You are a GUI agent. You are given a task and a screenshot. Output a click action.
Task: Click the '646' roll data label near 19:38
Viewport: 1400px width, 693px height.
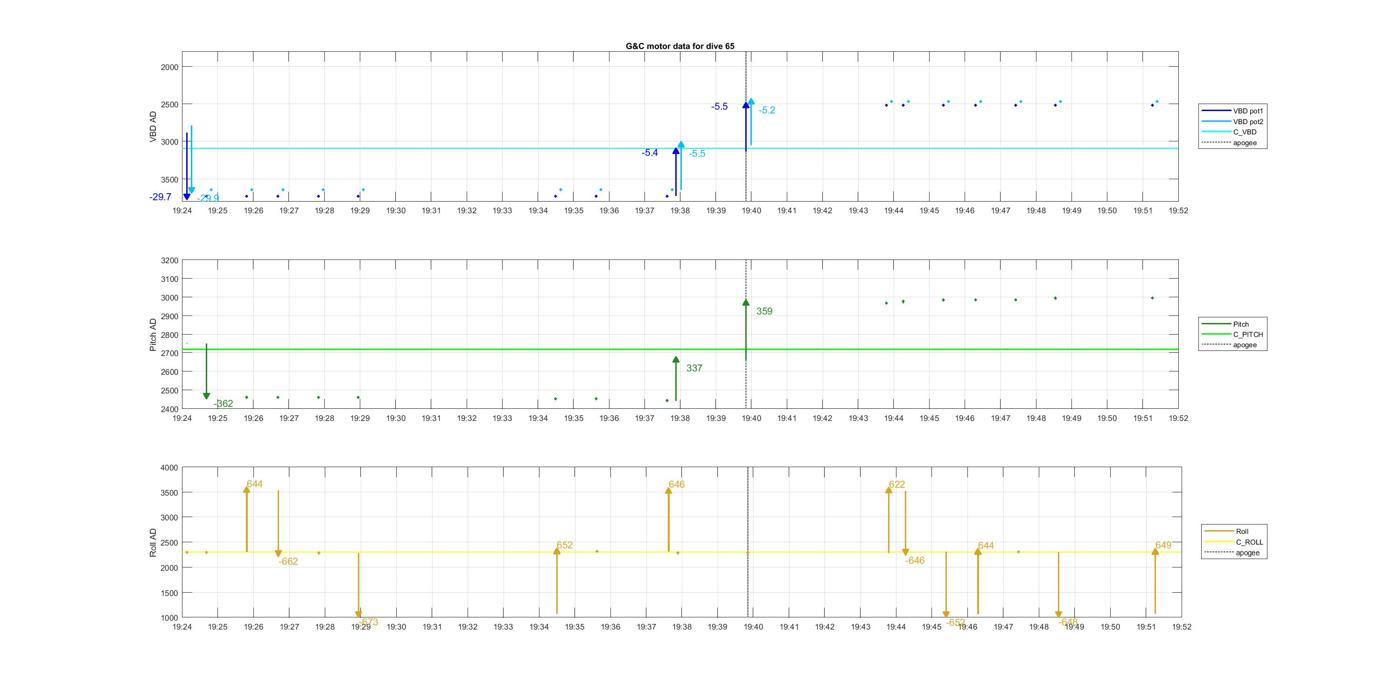click(x=677, y=485)
